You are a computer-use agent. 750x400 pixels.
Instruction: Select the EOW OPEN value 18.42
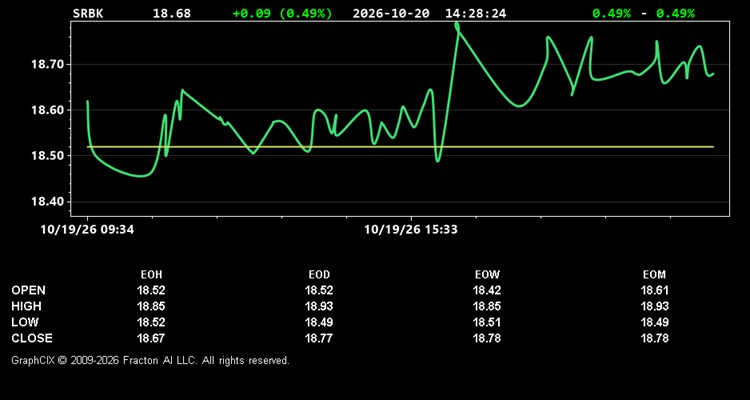[x=487, y=290]
